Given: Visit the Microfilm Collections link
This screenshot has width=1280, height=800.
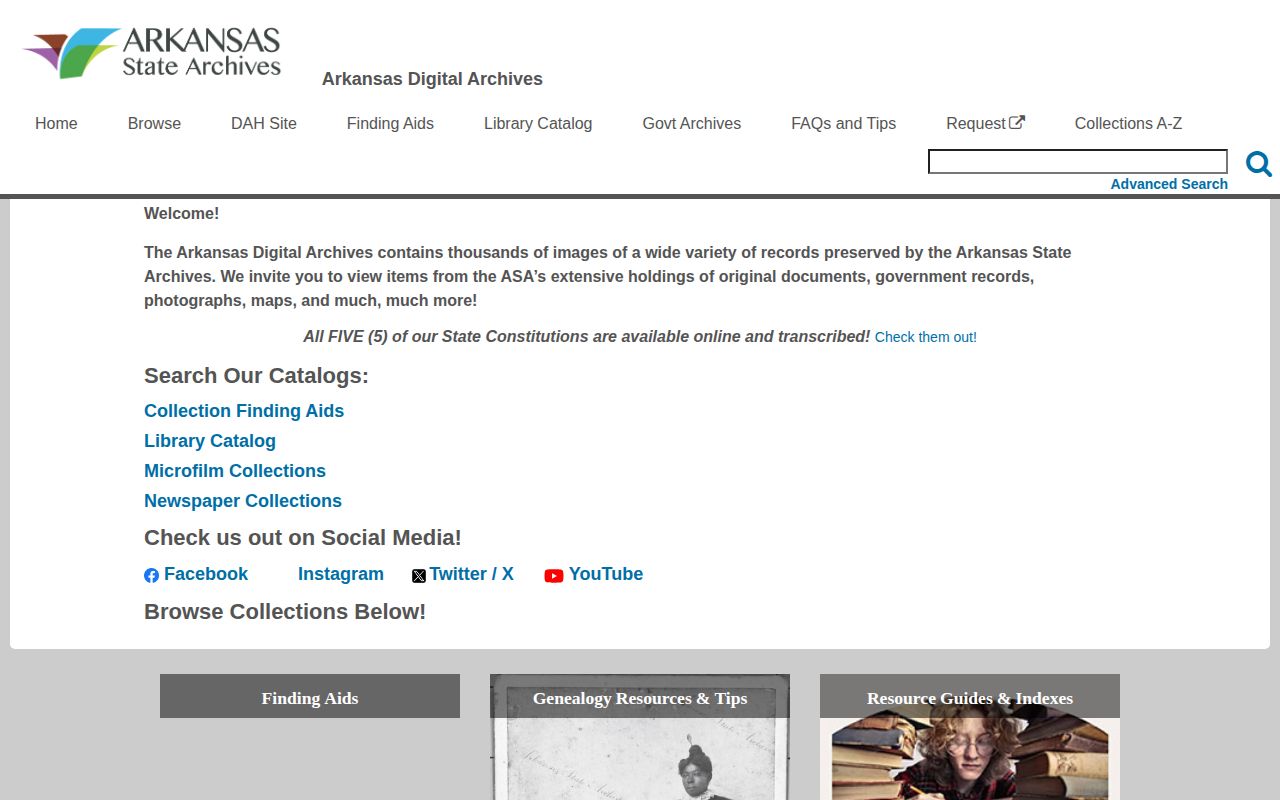Looking at the screenshot, I should tap(235, 471).
